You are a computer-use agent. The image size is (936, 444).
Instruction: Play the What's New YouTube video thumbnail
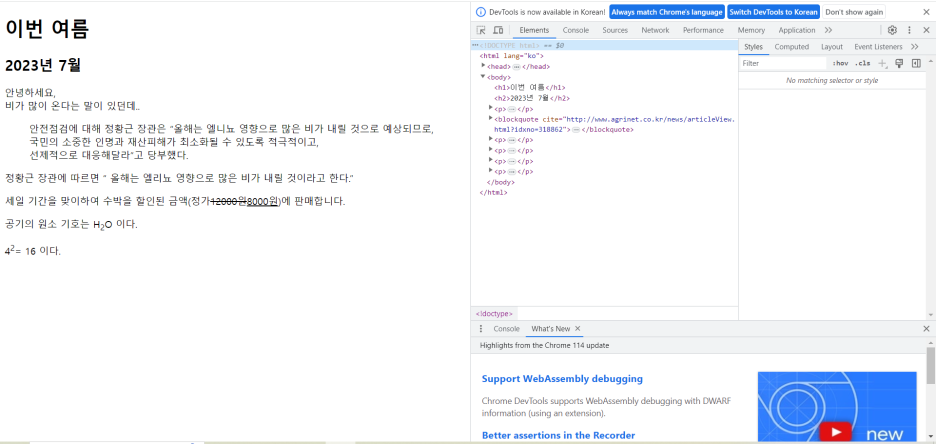[x=836, y=431]
